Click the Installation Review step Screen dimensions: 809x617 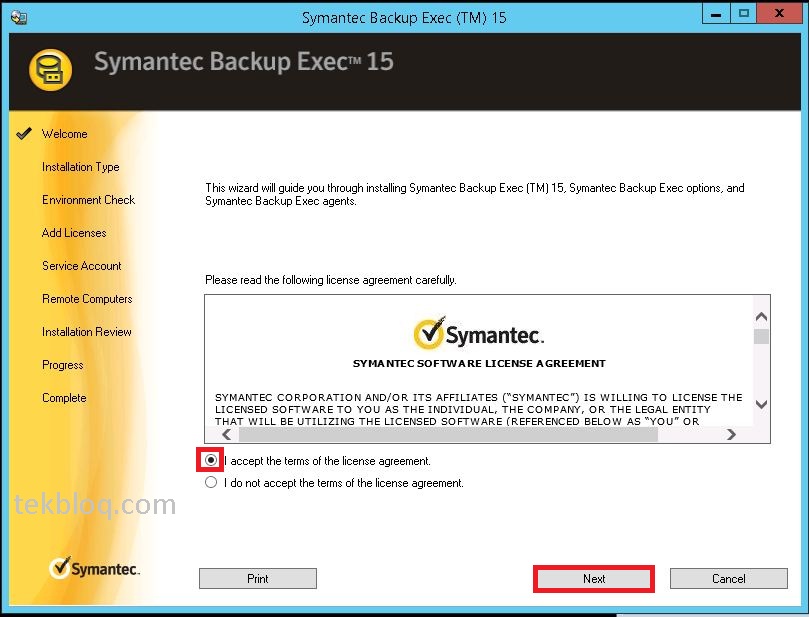(x=87, y=332)
